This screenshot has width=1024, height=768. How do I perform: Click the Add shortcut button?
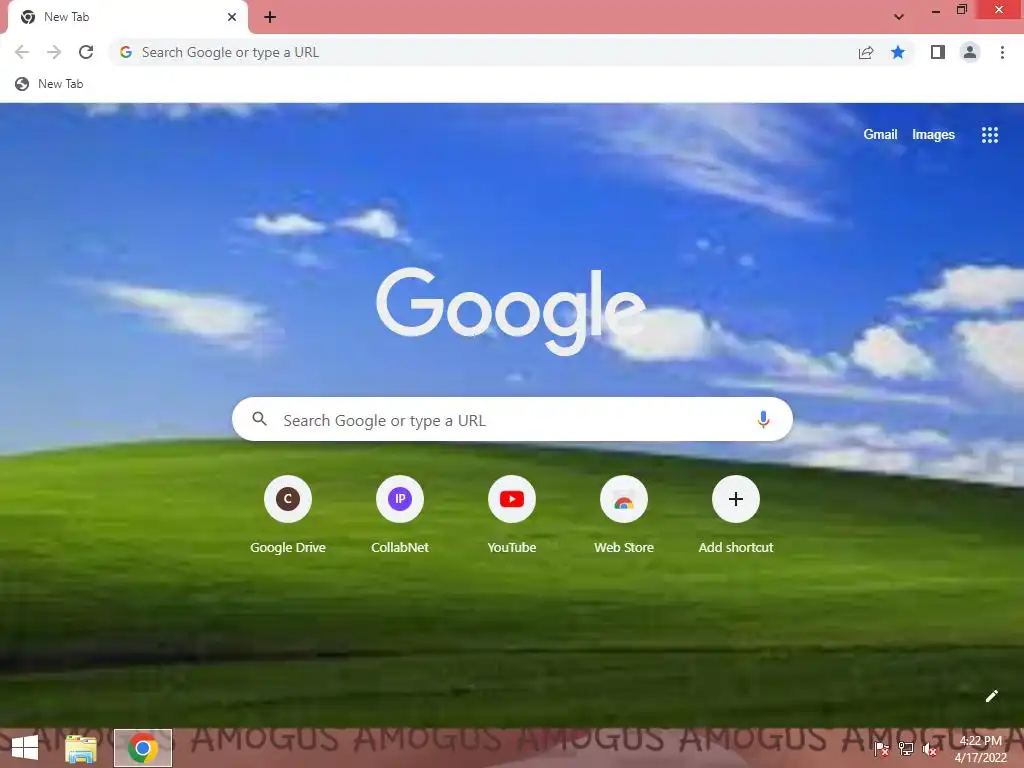pos(736,515)
